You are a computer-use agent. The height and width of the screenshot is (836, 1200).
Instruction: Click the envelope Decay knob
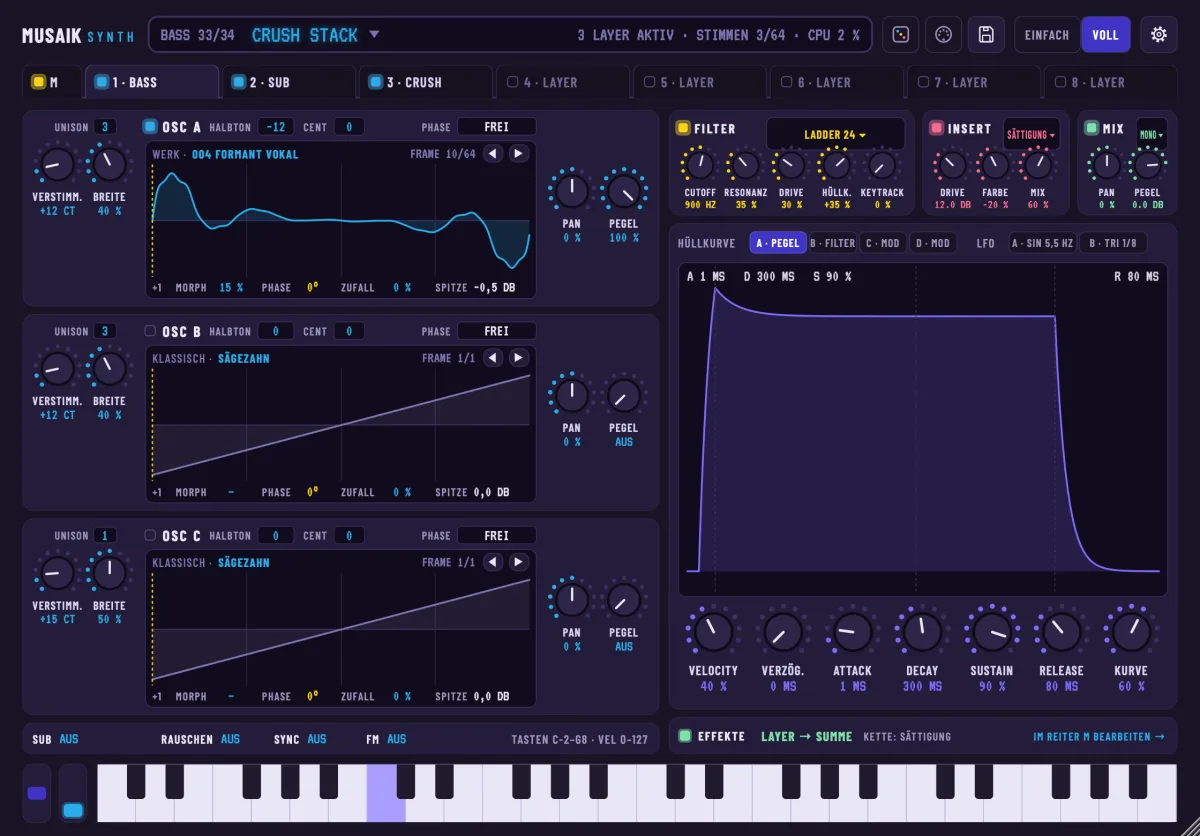922,631
